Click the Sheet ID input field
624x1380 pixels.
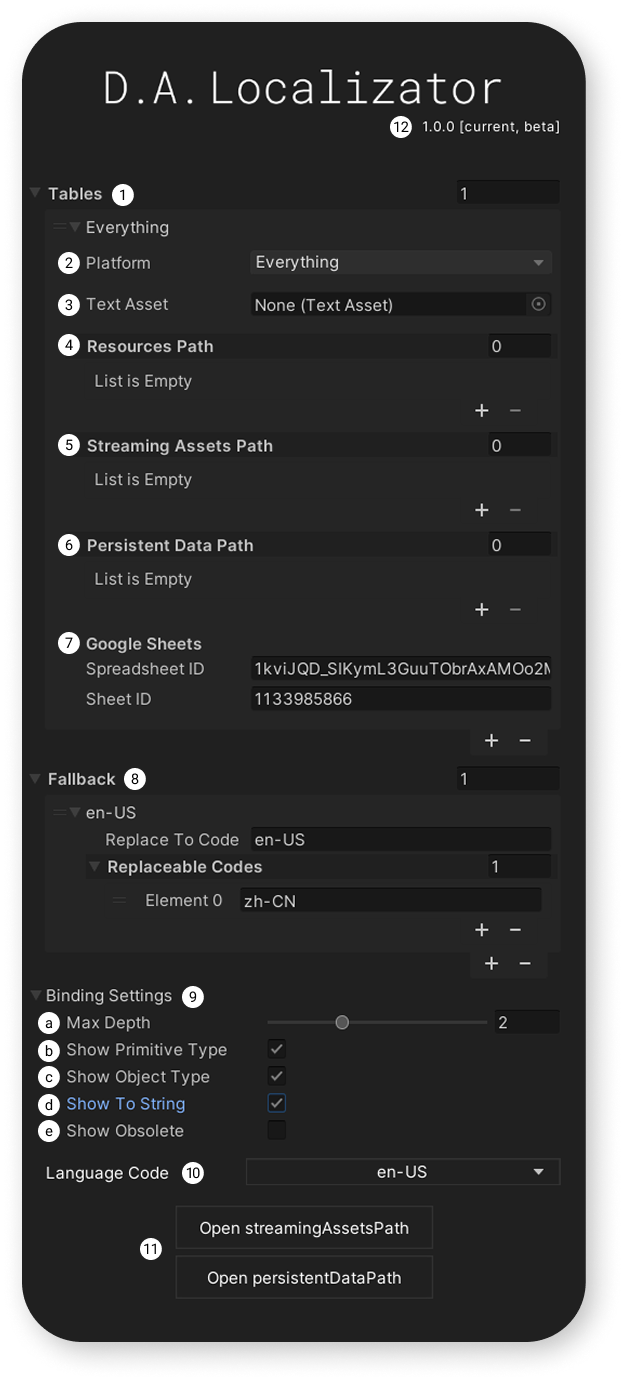pos(401,699)
